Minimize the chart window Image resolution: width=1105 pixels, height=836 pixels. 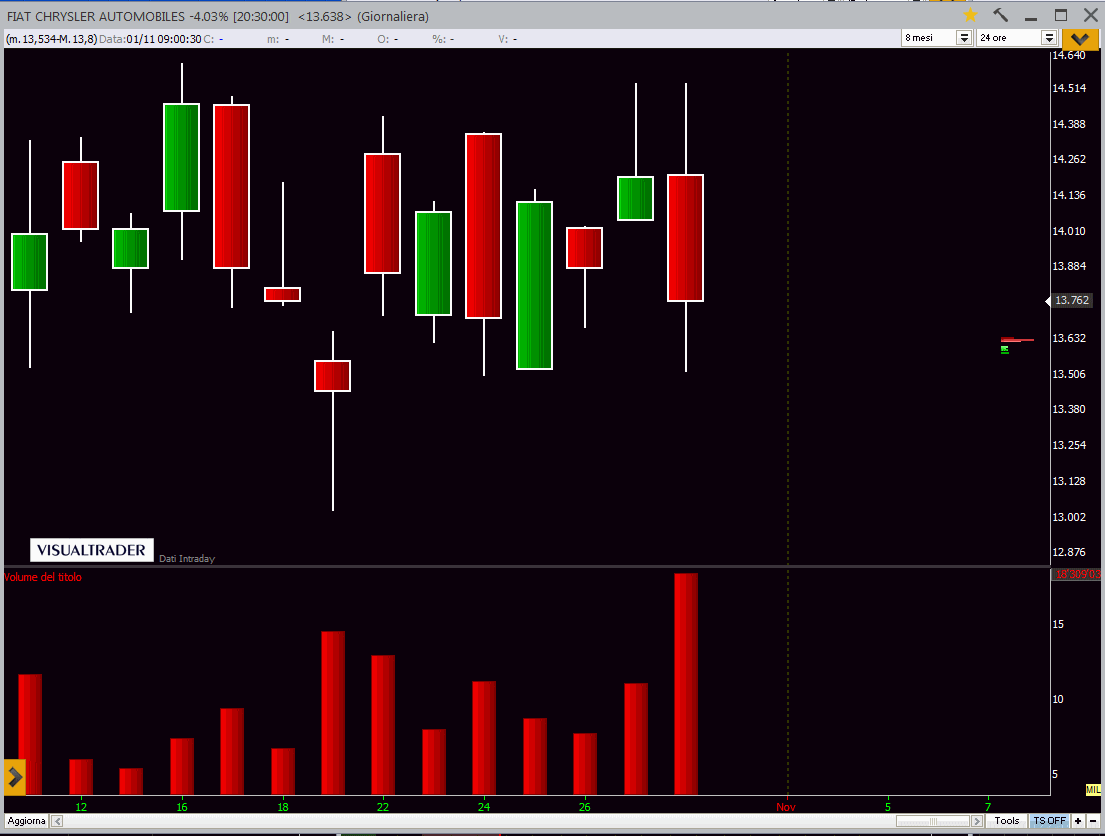1031,16
